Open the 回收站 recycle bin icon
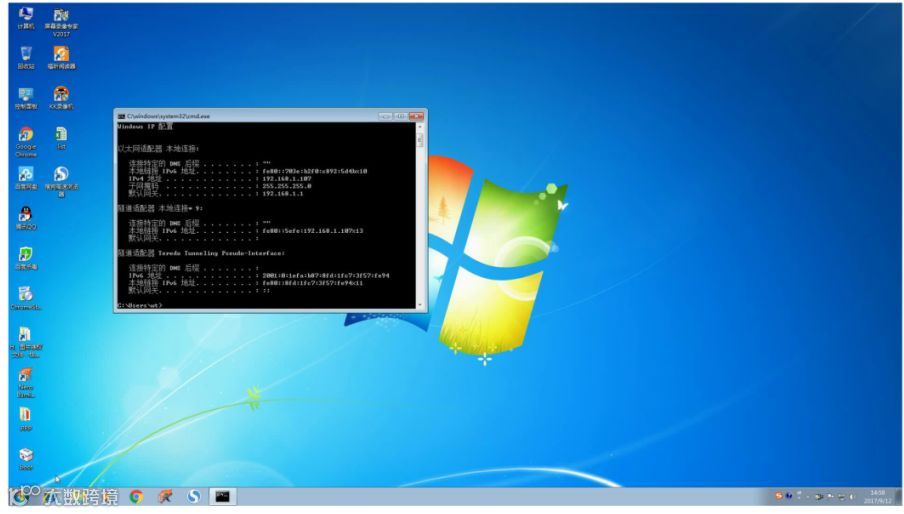This screenshot has width=904, height=514. (x=26, y=58)
